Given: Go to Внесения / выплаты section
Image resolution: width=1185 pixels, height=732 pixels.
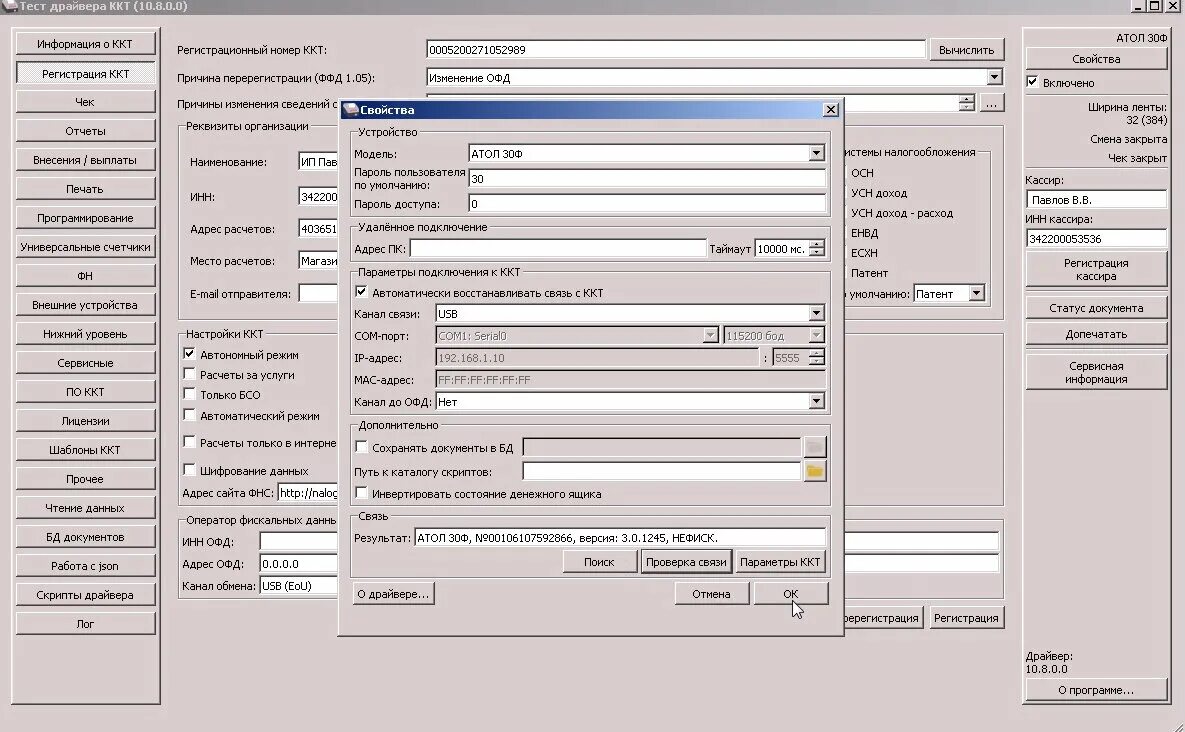Looking at the screenshot, I should (x=85, y=160).
